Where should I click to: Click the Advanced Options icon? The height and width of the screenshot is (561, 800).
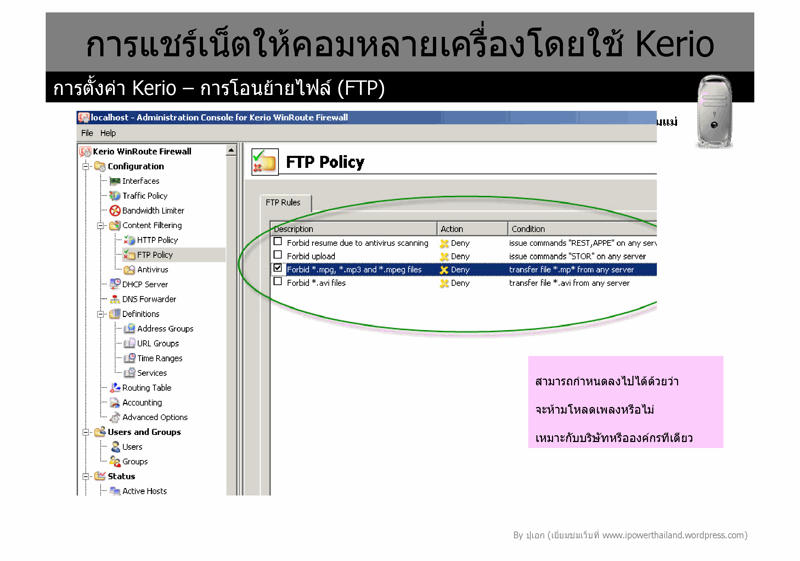[115, 418]
